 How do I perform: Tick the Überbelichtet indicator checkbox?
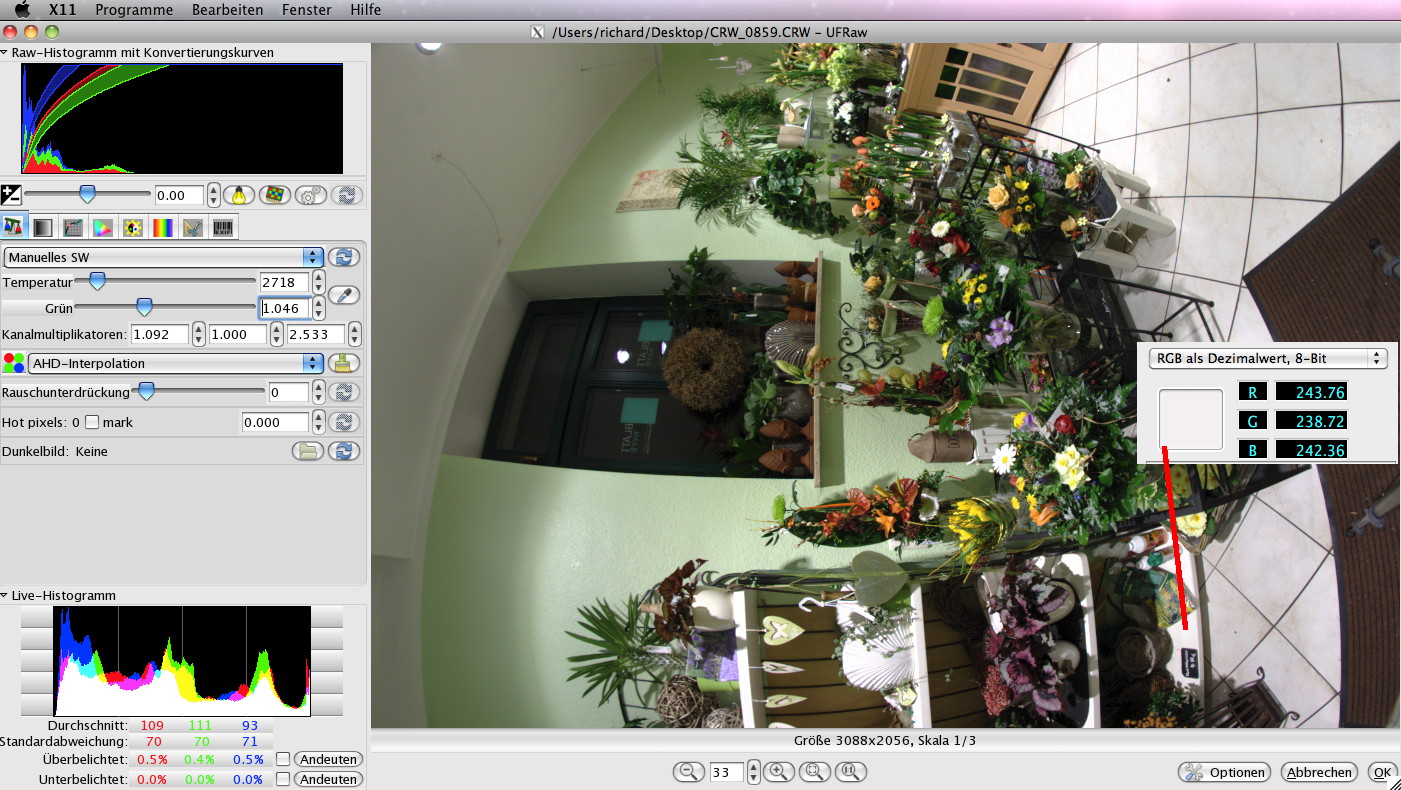pos(283,759)
